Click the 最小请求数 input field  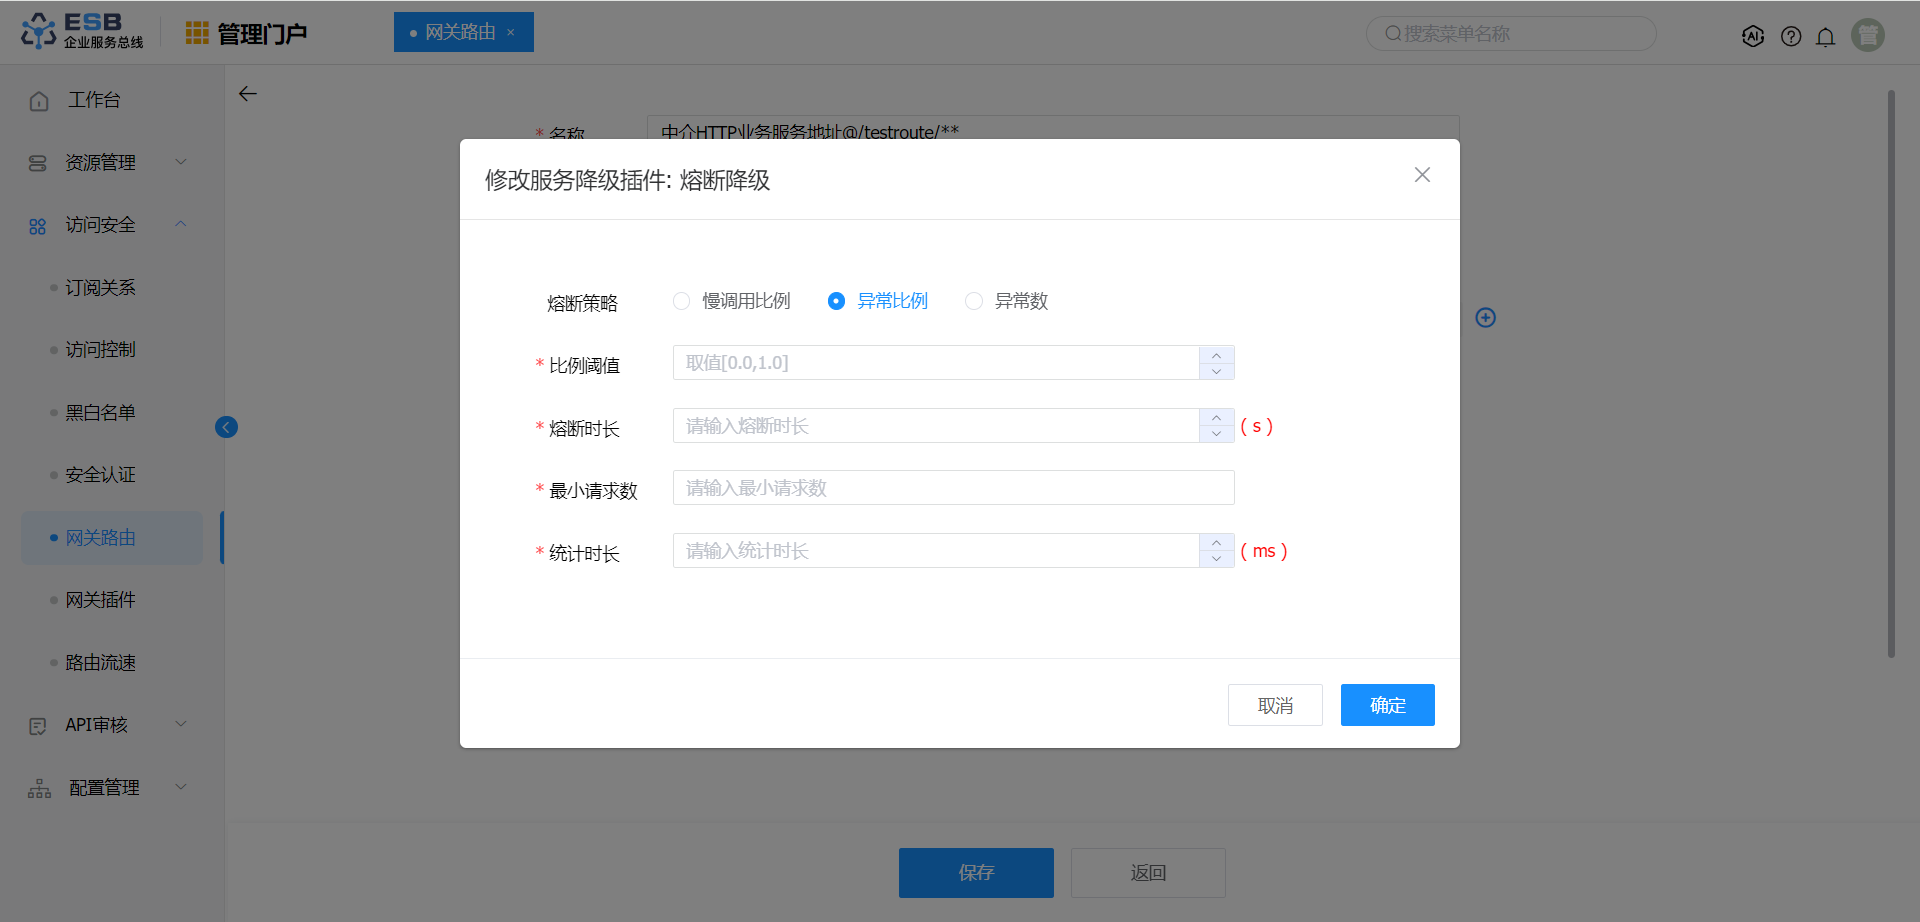[953, 488]
